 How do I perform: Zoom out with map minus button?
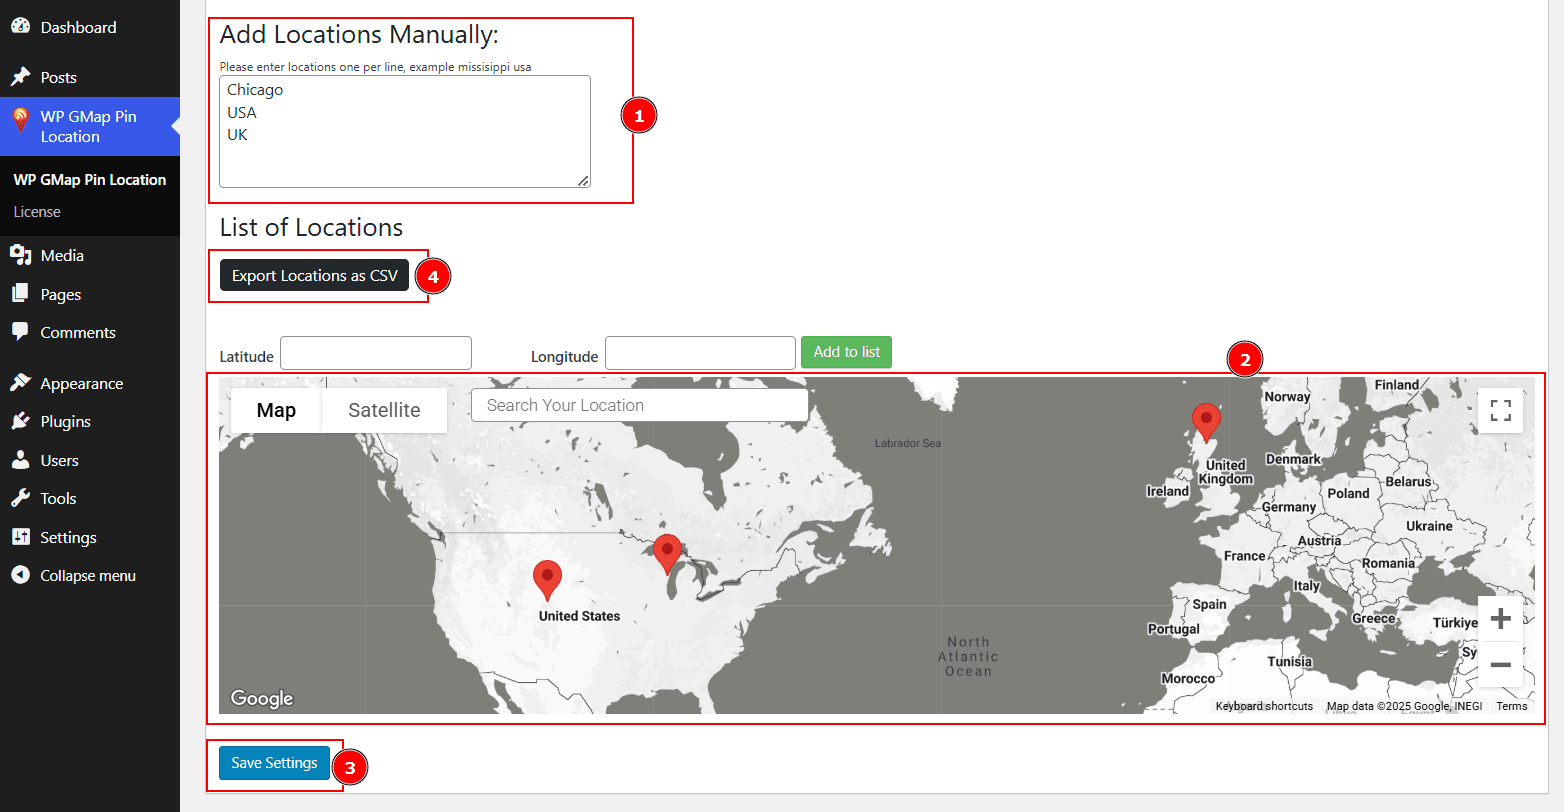click(1500, 665)
